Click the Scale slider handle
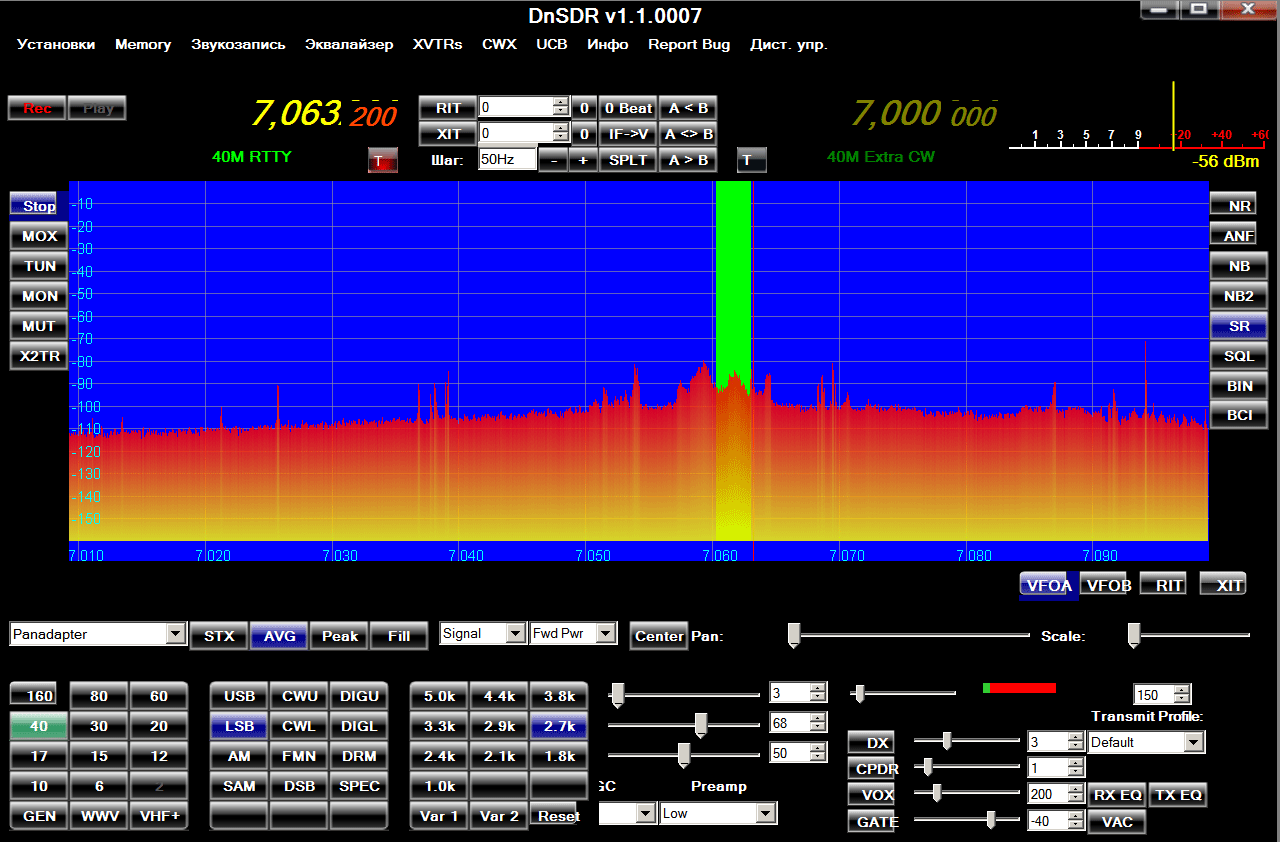The image size is (1280, 842). click(1133, 634)
